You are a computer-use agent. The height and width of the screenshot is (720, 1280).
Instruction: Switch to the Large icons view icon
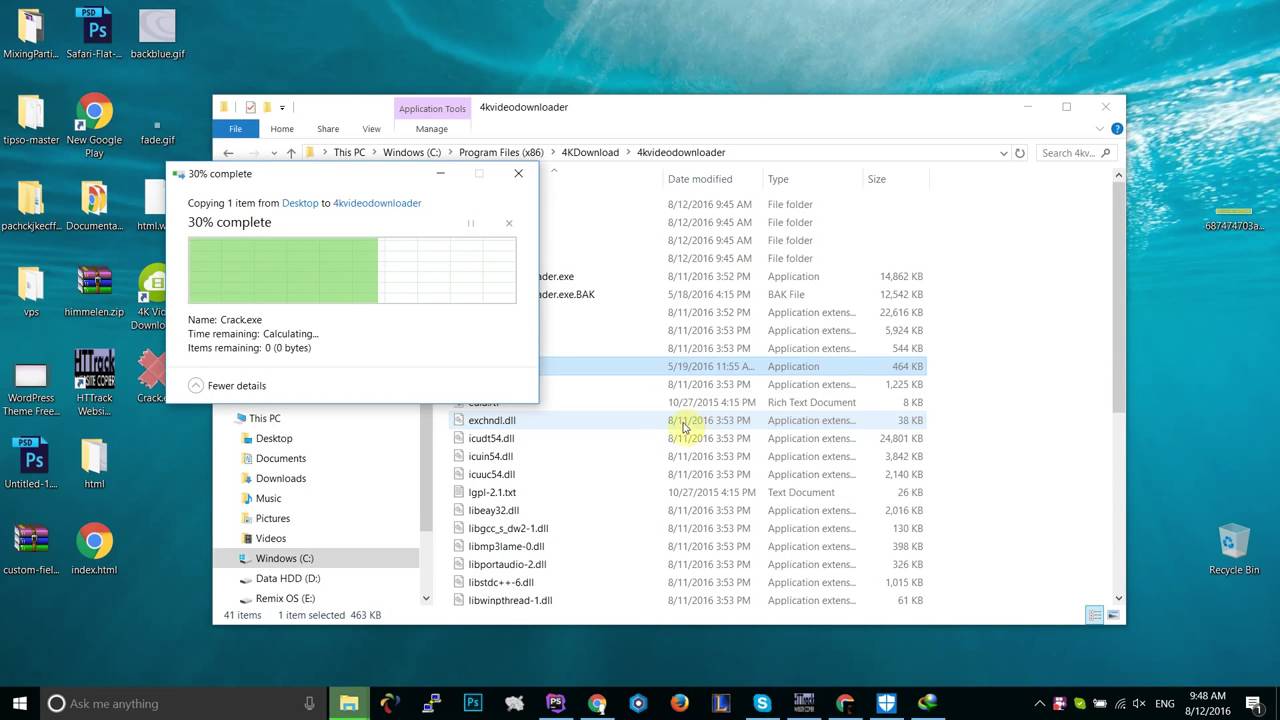tap(1113, 615)
